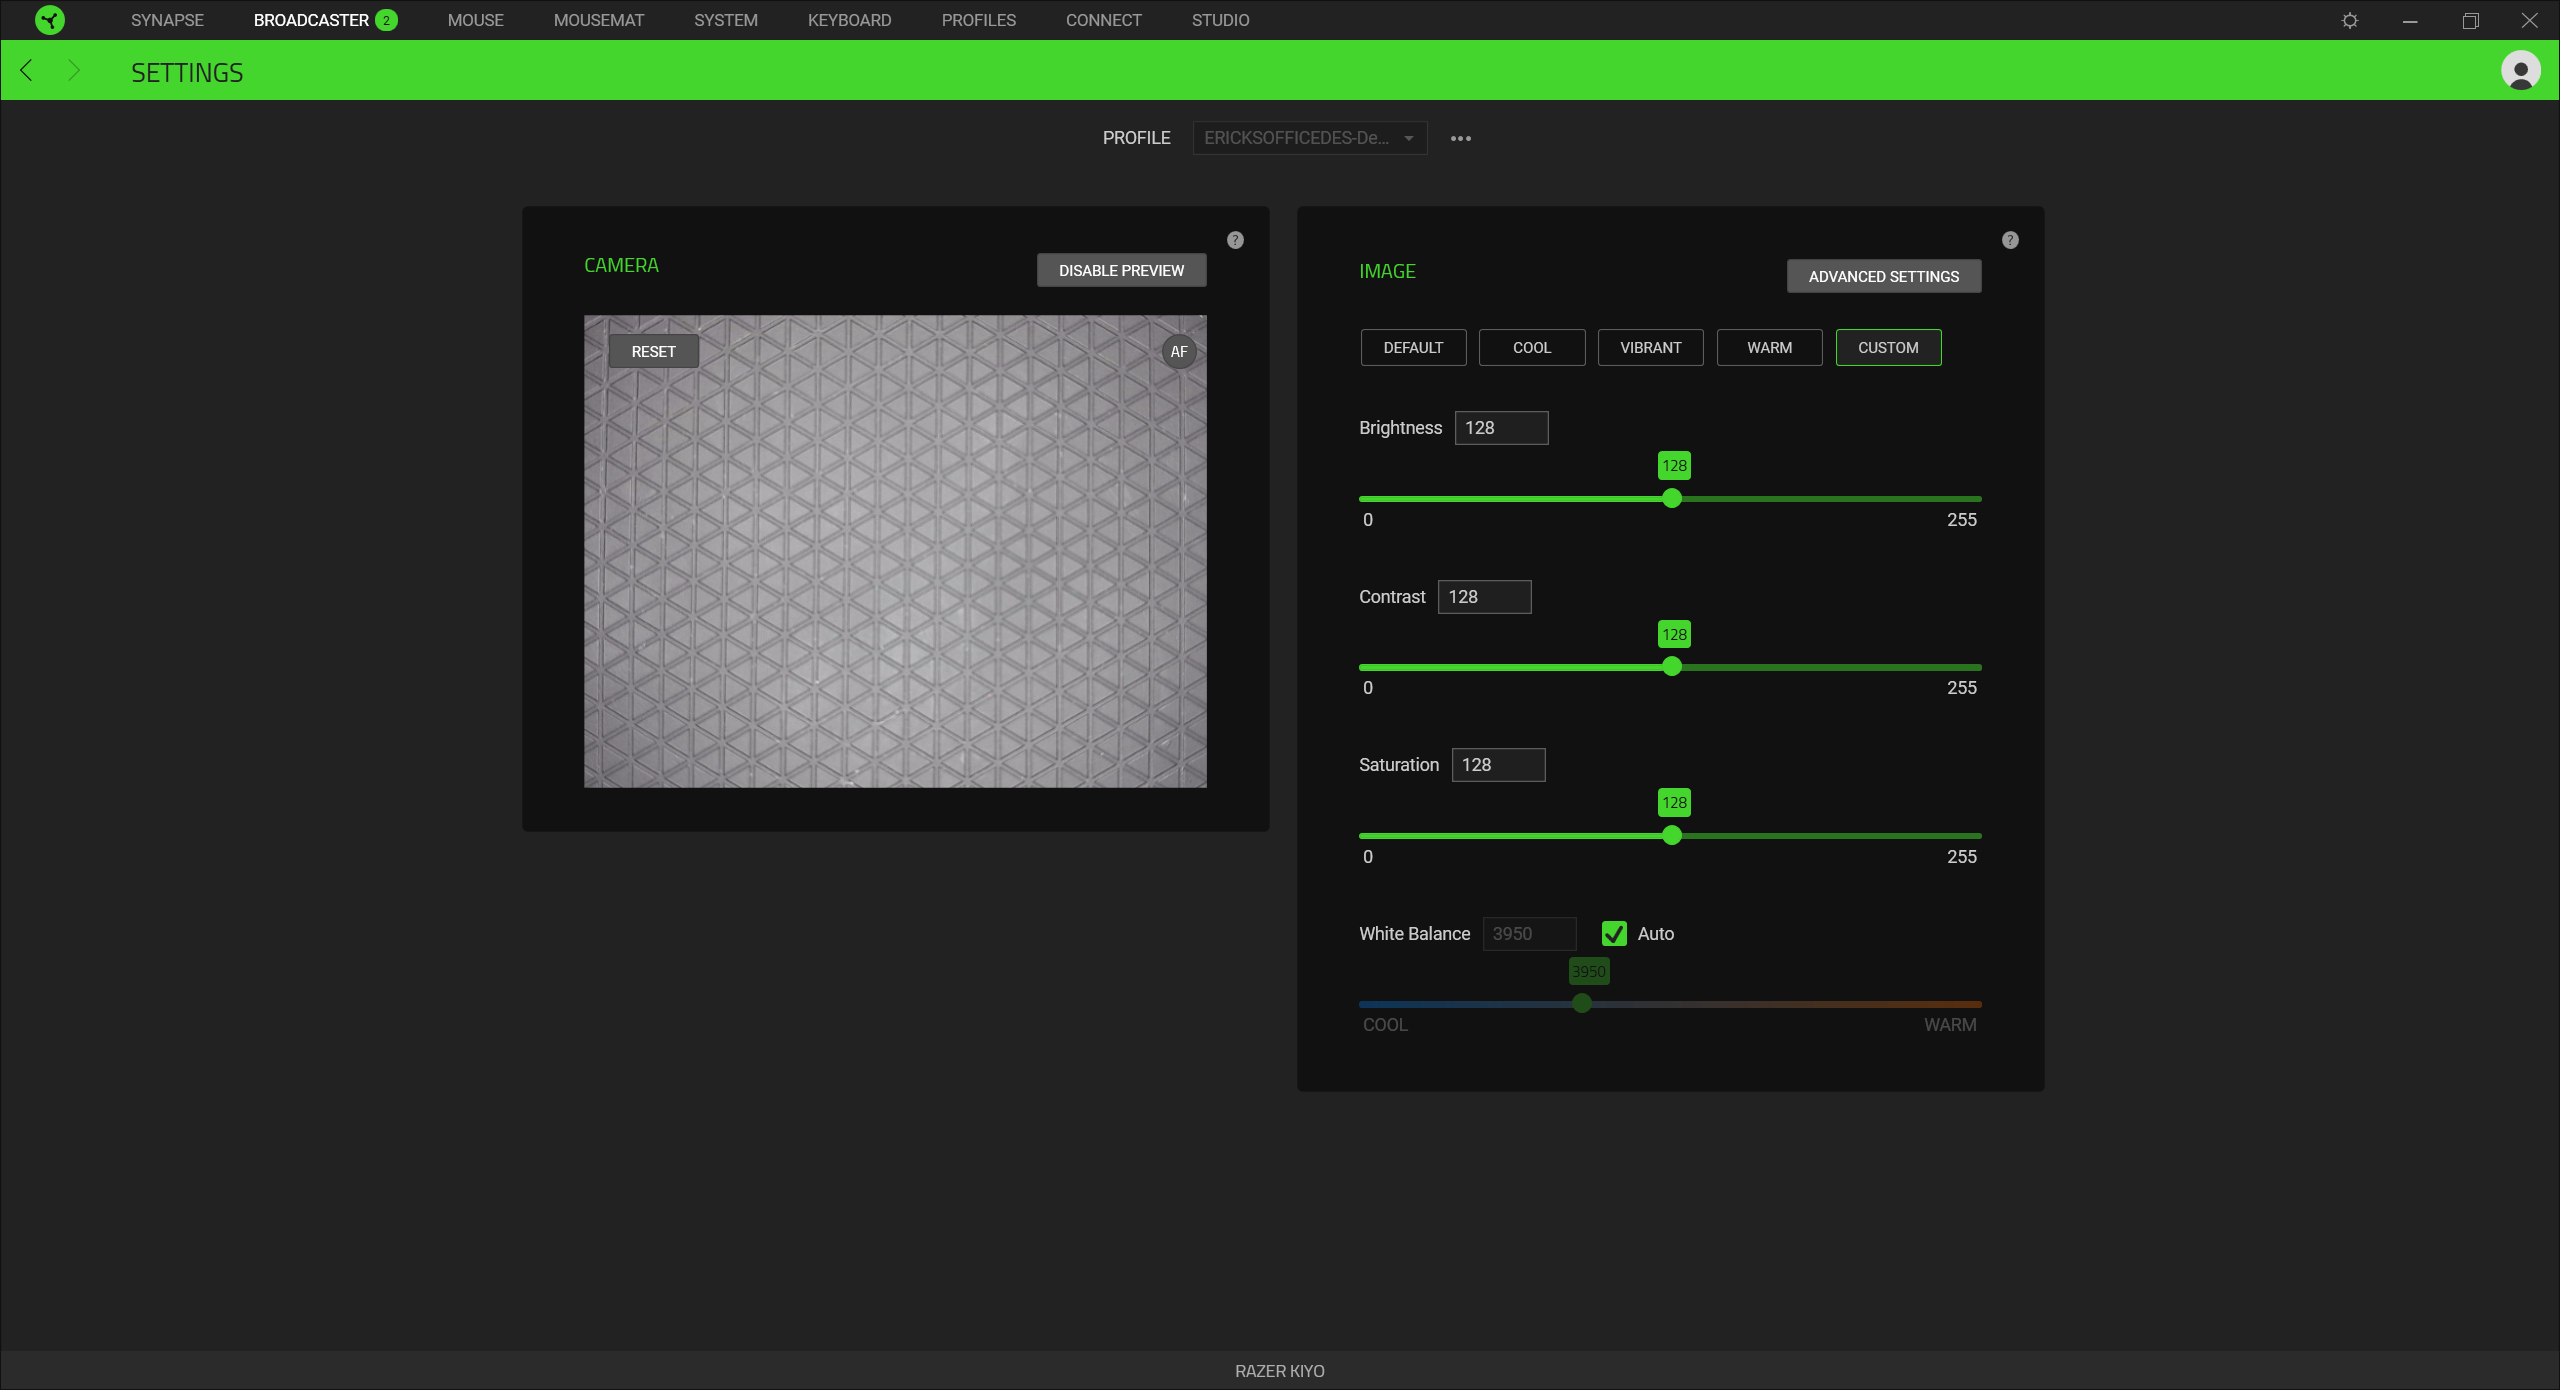Go to the Keyboard settings page
The height and width of the screenshot is (1390, 2560).
point(849,20)
